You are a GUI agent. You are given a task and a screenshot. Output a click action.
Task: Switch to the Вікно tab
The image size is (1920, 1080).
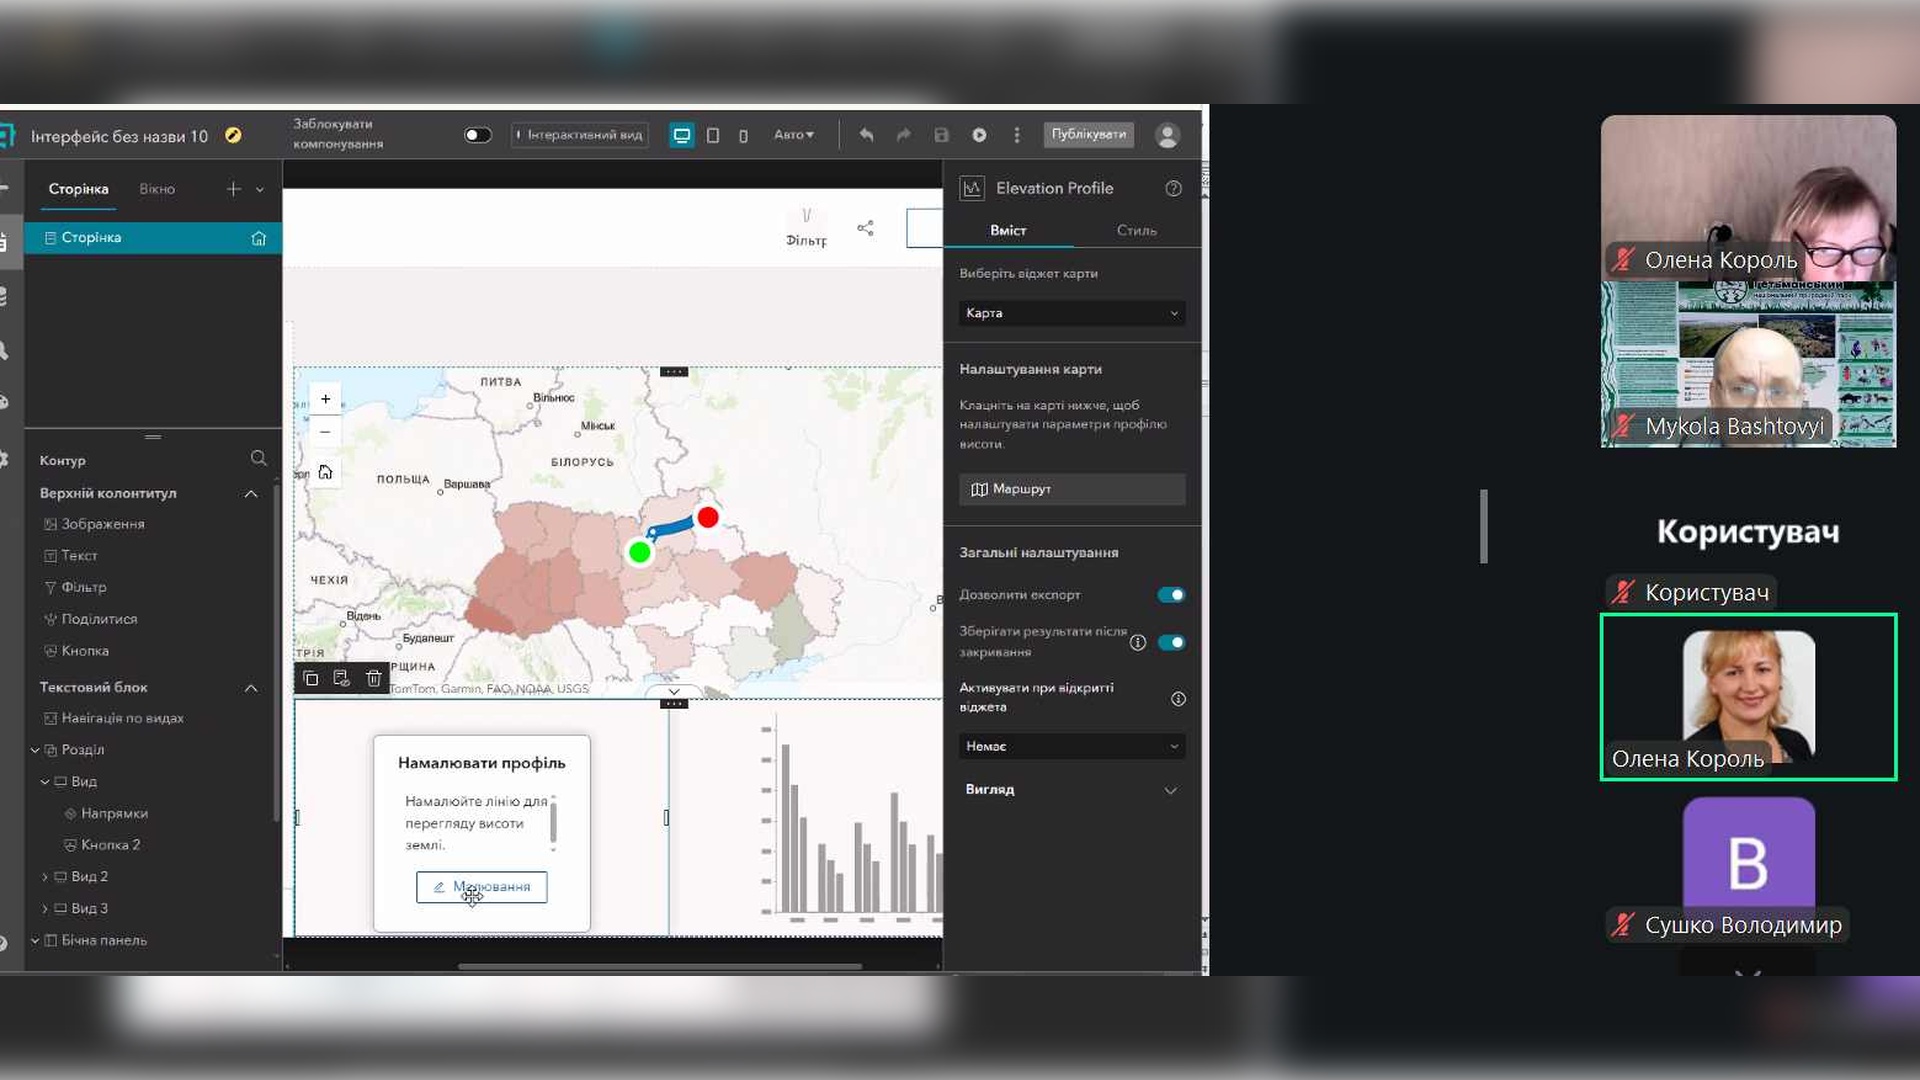click(157, 189)
